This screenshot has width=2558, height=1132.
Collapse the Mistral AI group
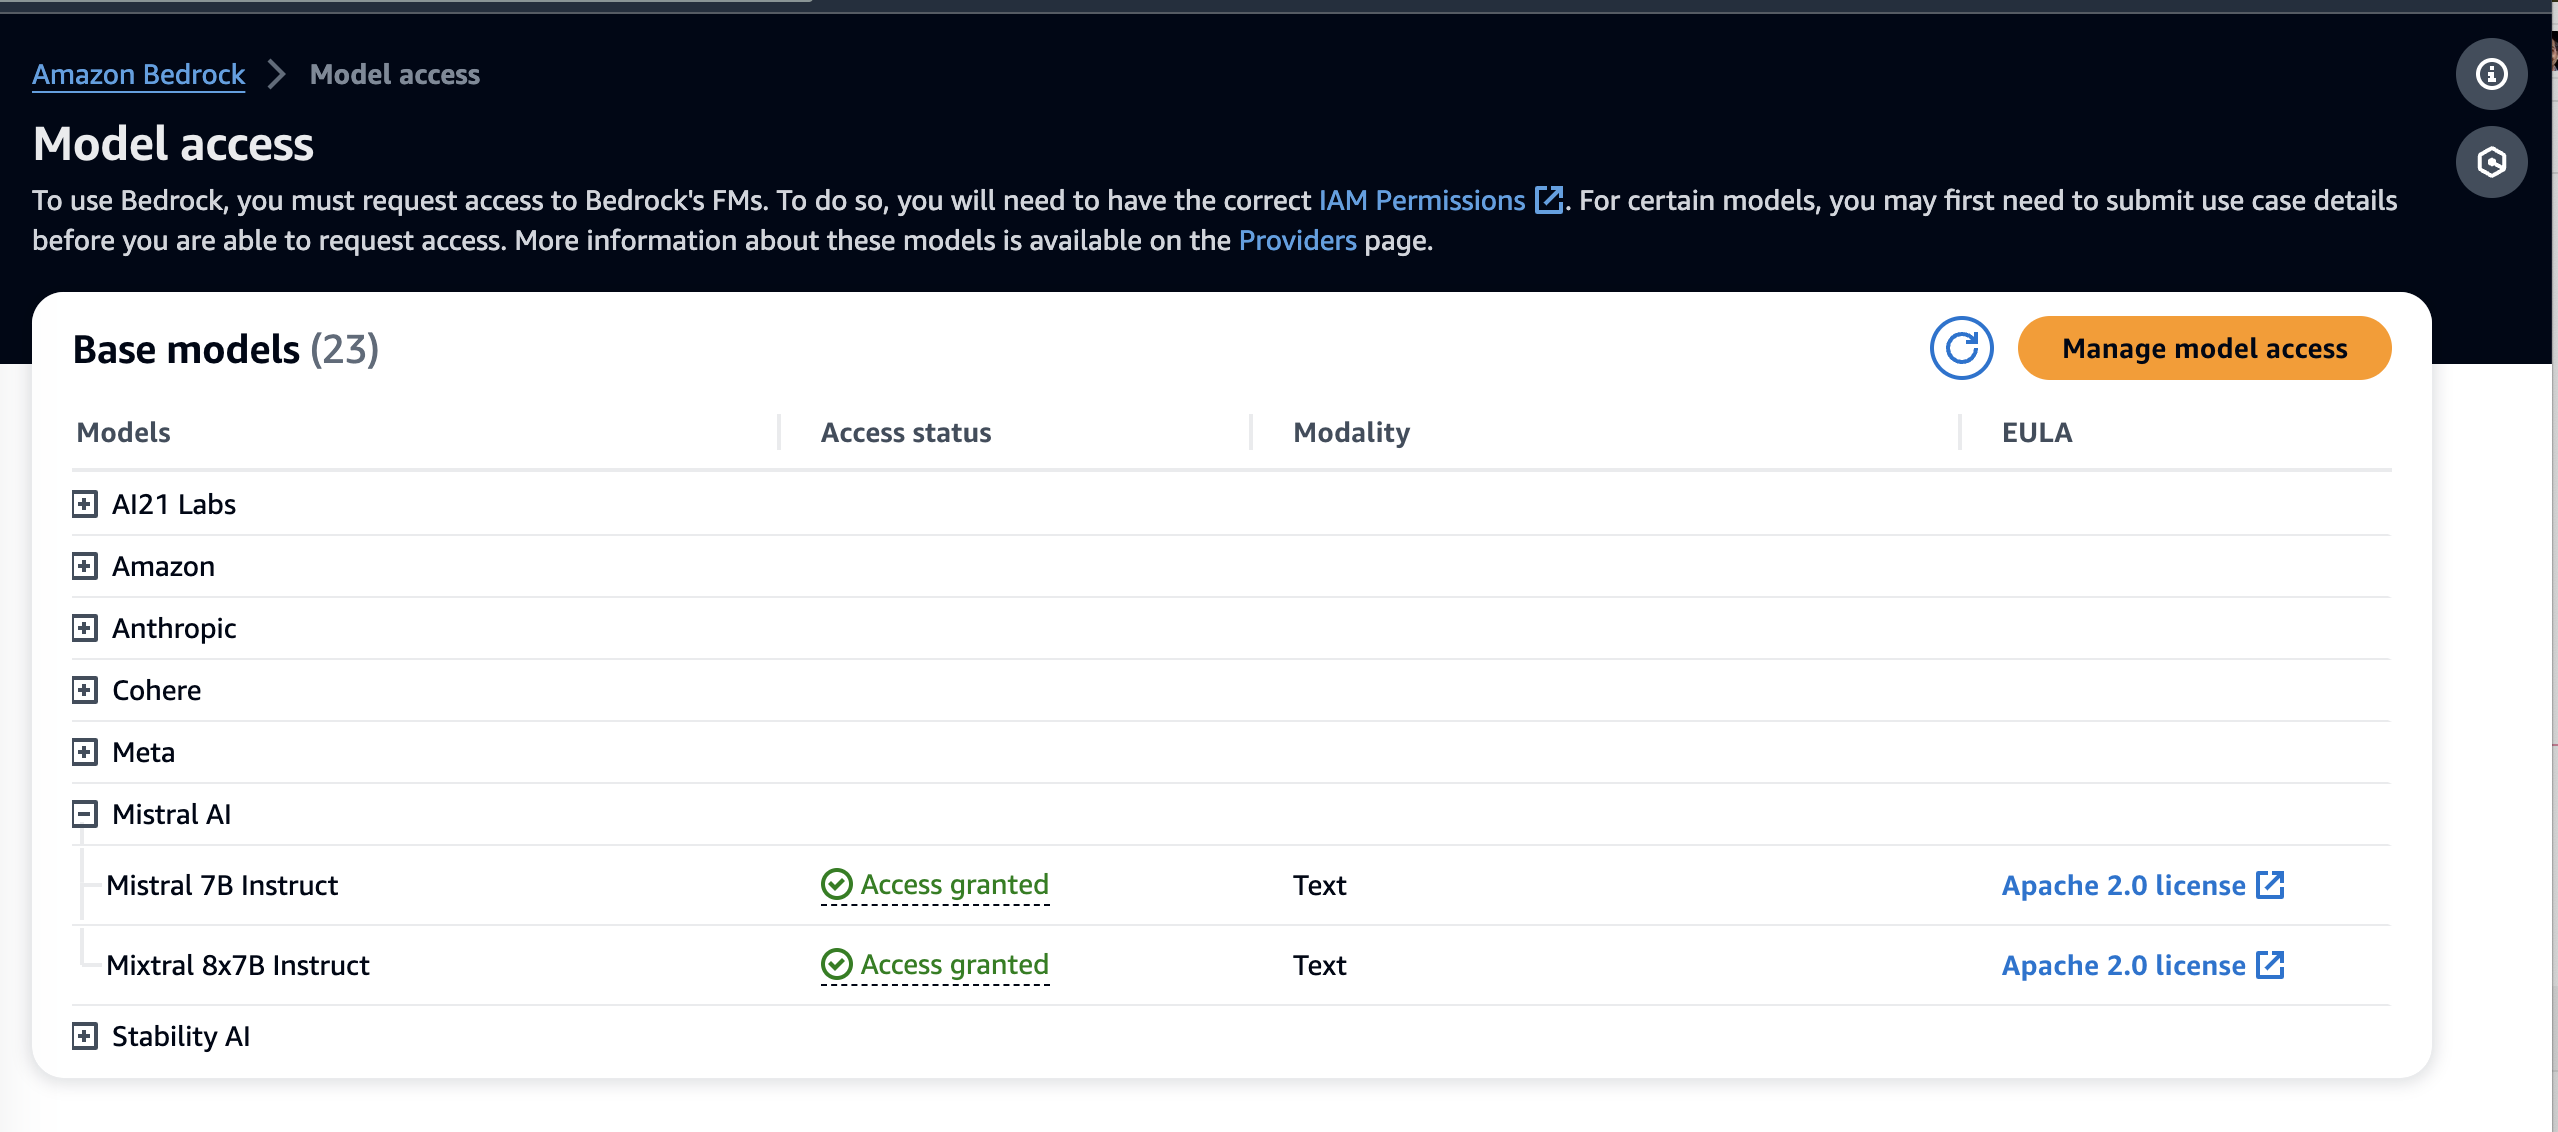(85, 814)
